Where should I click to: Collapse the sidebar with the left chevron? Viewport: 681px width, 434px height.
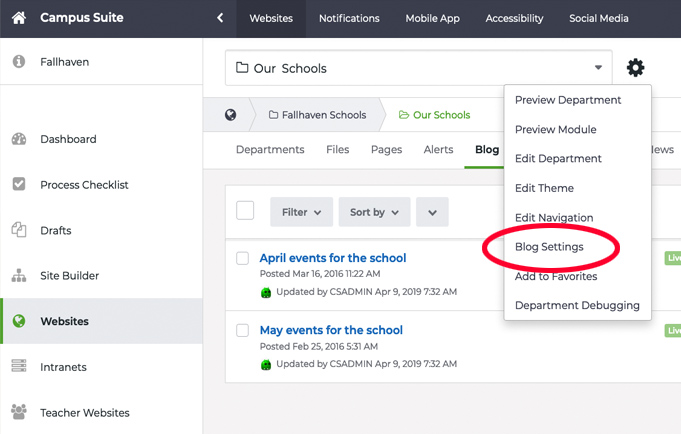point(220,18)
